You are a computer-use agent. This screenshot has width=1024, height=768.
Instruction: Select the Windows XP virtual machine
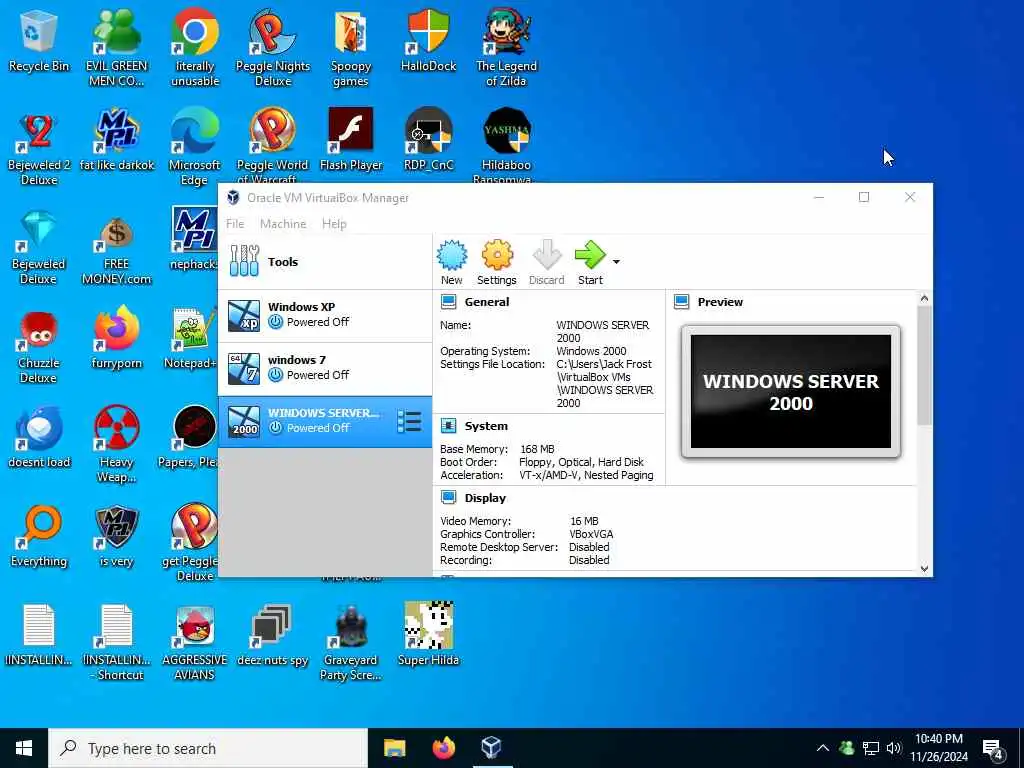point(325,315)
